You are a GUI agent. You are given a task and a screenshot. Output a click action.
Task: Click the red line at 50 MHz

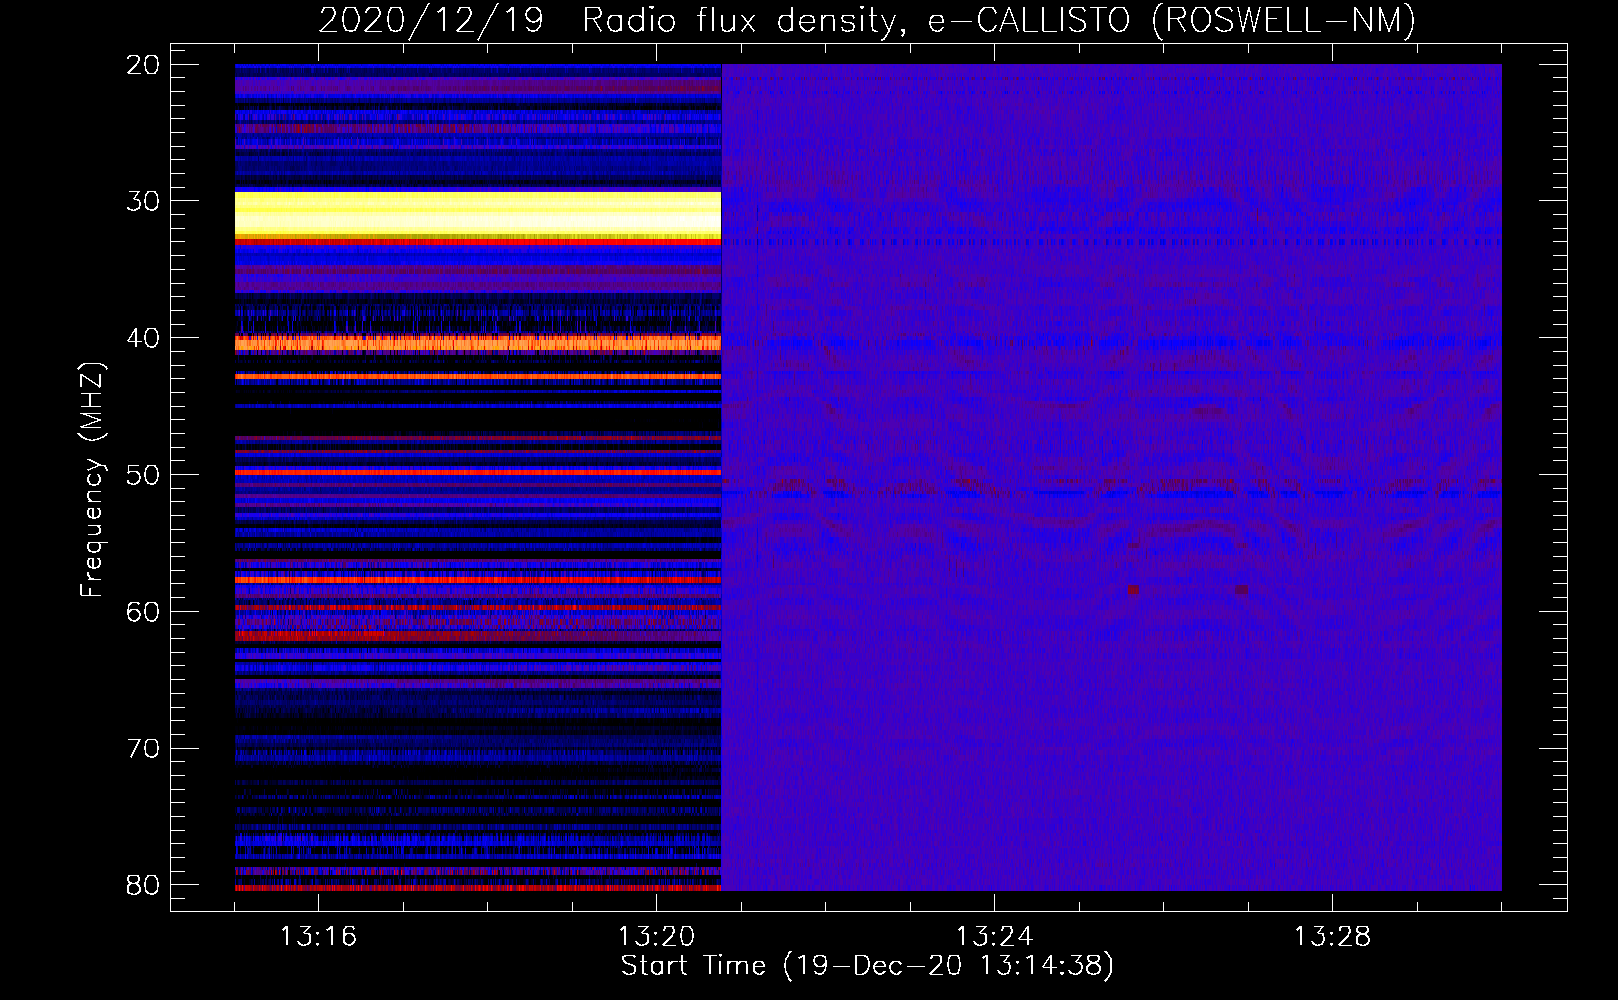(478, 471)
